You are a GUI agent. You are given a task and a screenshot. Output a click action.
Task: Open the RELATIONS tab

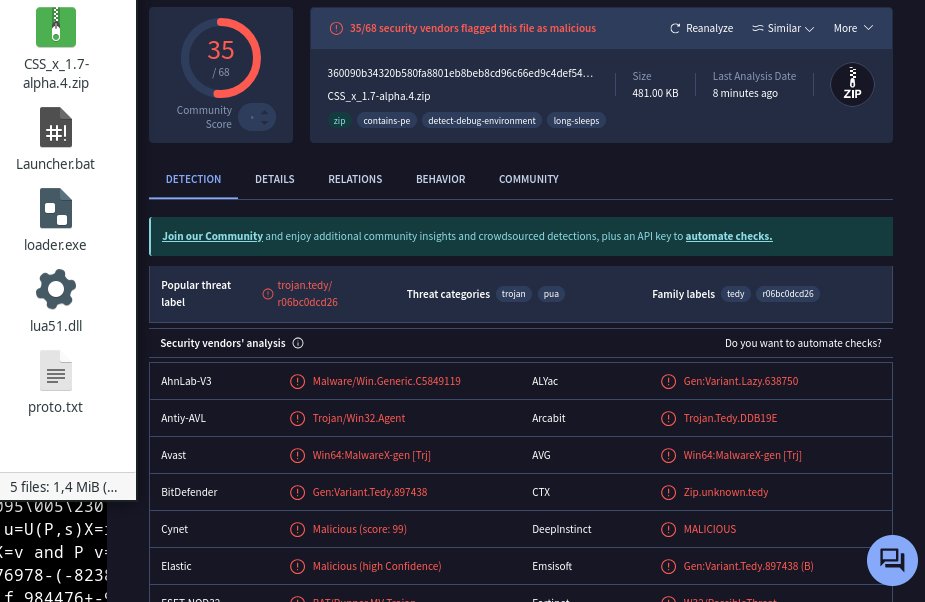pos(355,179)
